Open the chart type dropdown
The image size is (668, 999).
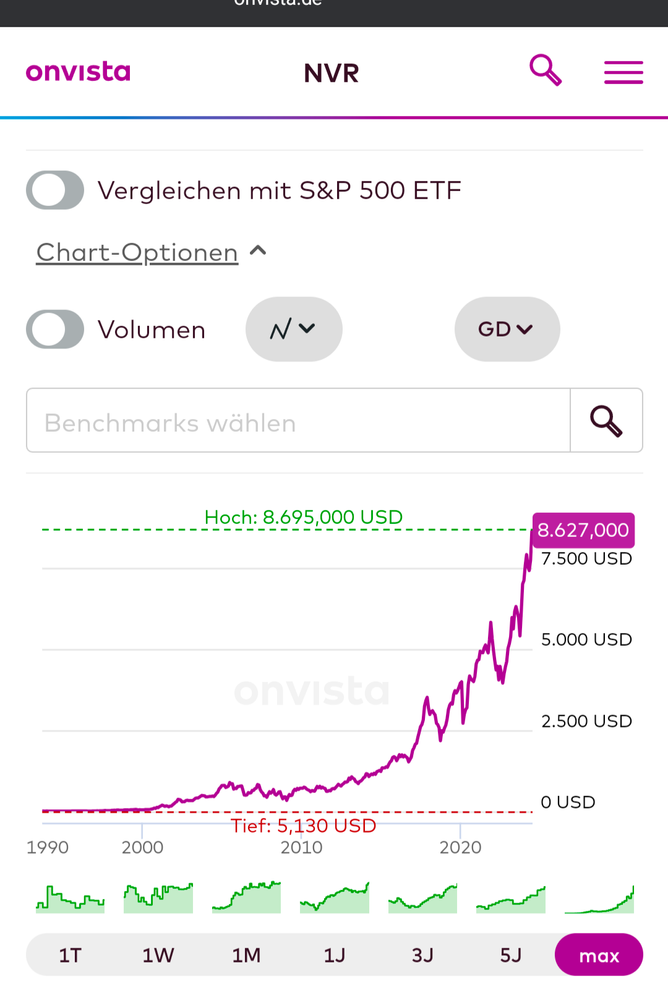tap(294, 329)
